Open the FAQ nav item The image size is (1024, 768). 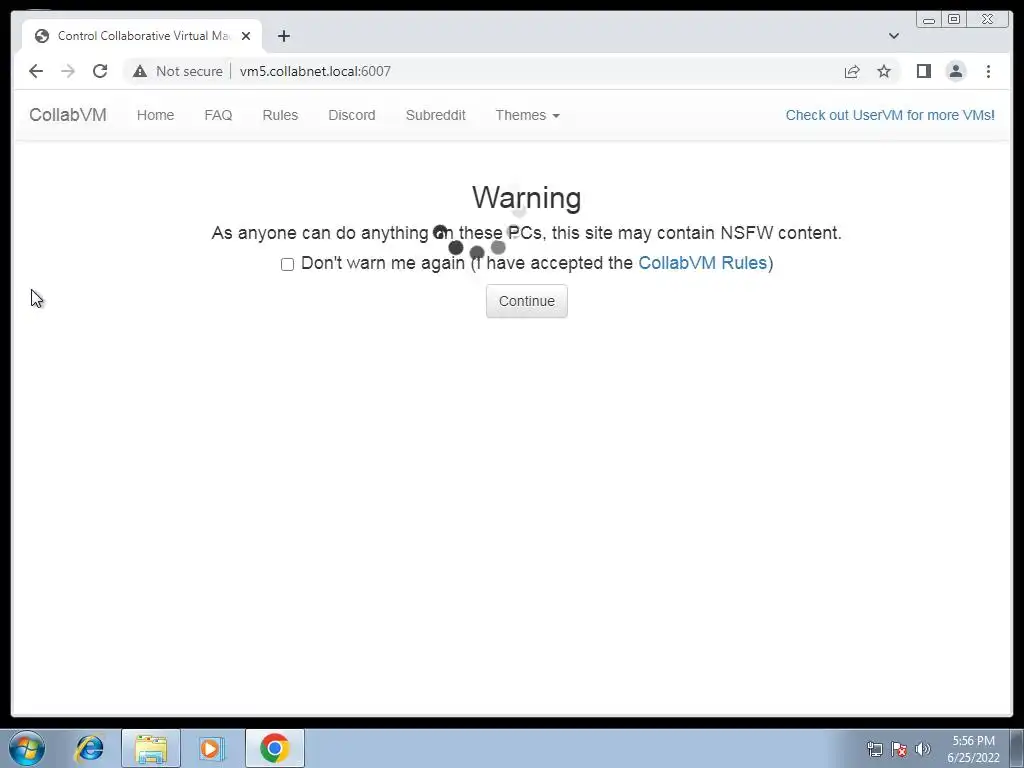(x=218, y=115)
